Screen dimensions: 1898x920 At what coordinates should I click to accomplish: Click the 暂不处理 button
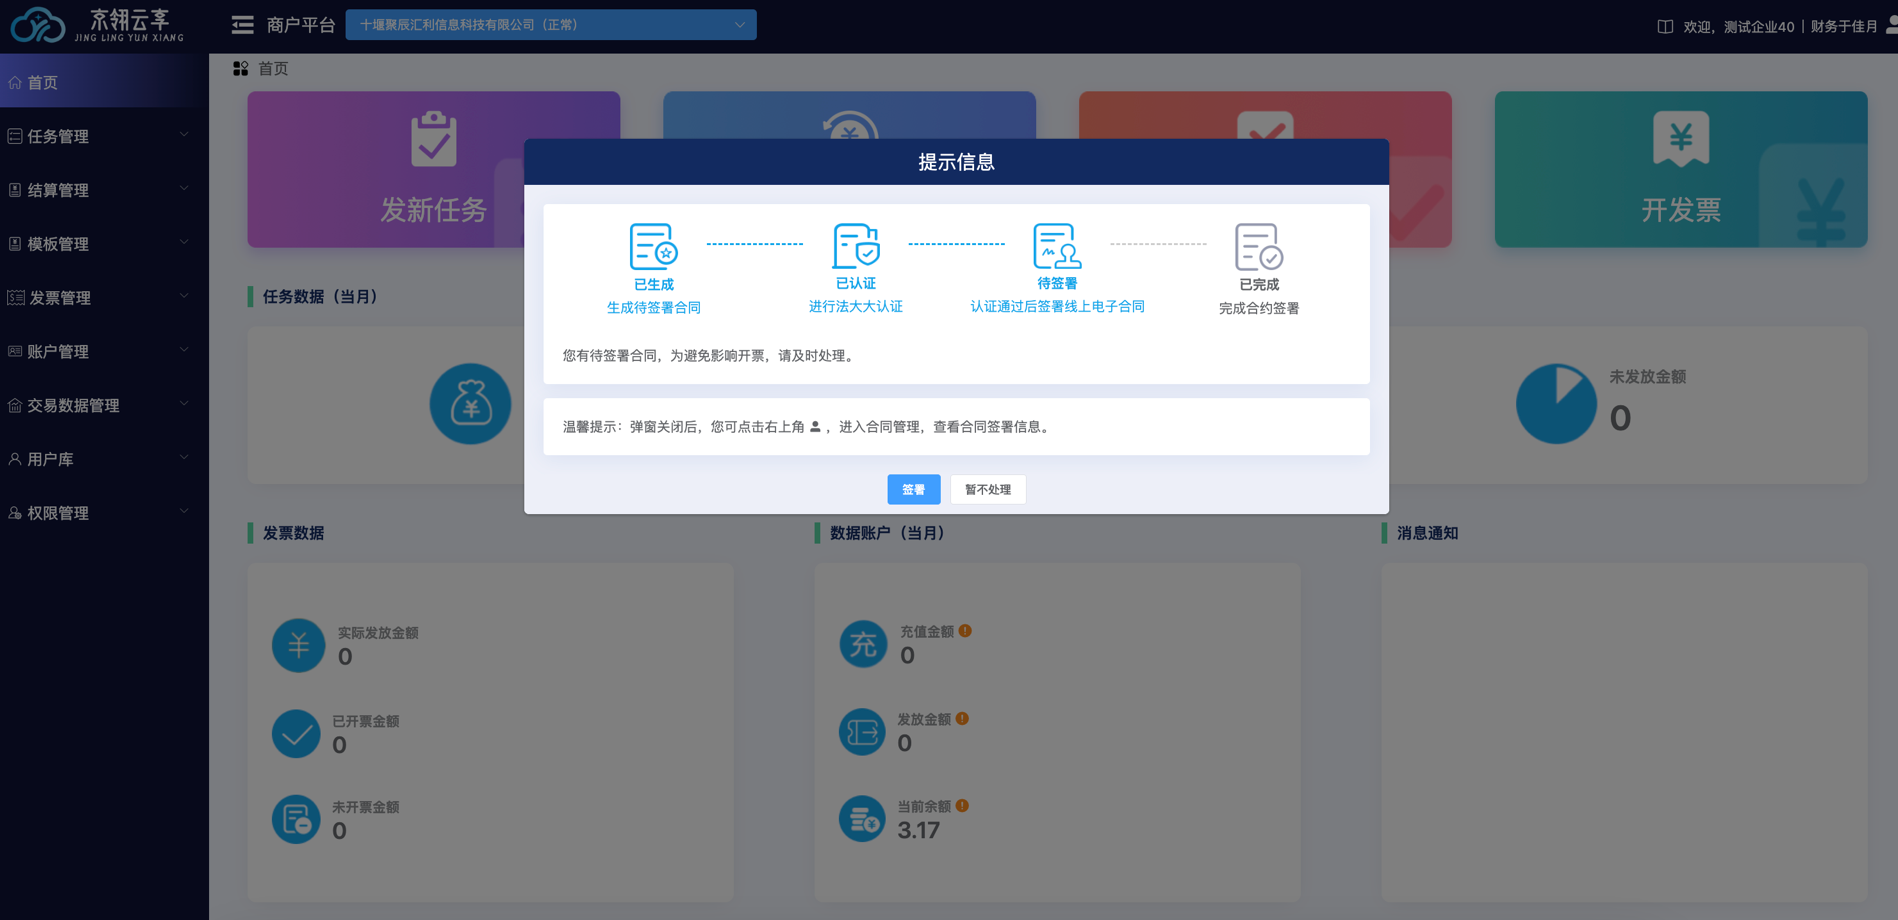(x=987, y=489)
